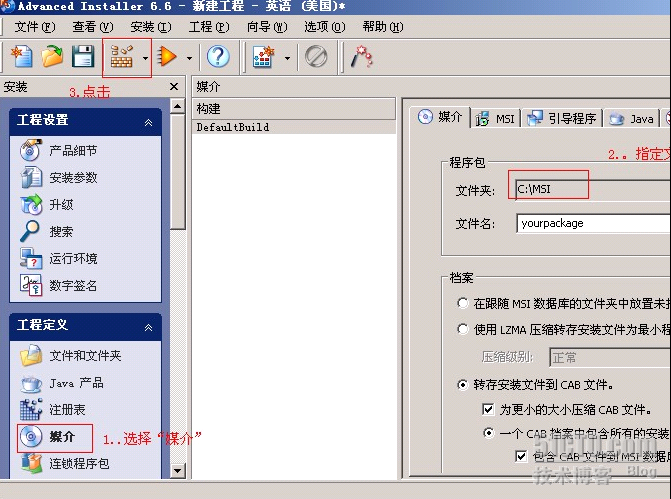Image resolution: width=671 pixels, height=499 pixels.
Task: Open the Java 产品 page
Action: coord(62,383)
